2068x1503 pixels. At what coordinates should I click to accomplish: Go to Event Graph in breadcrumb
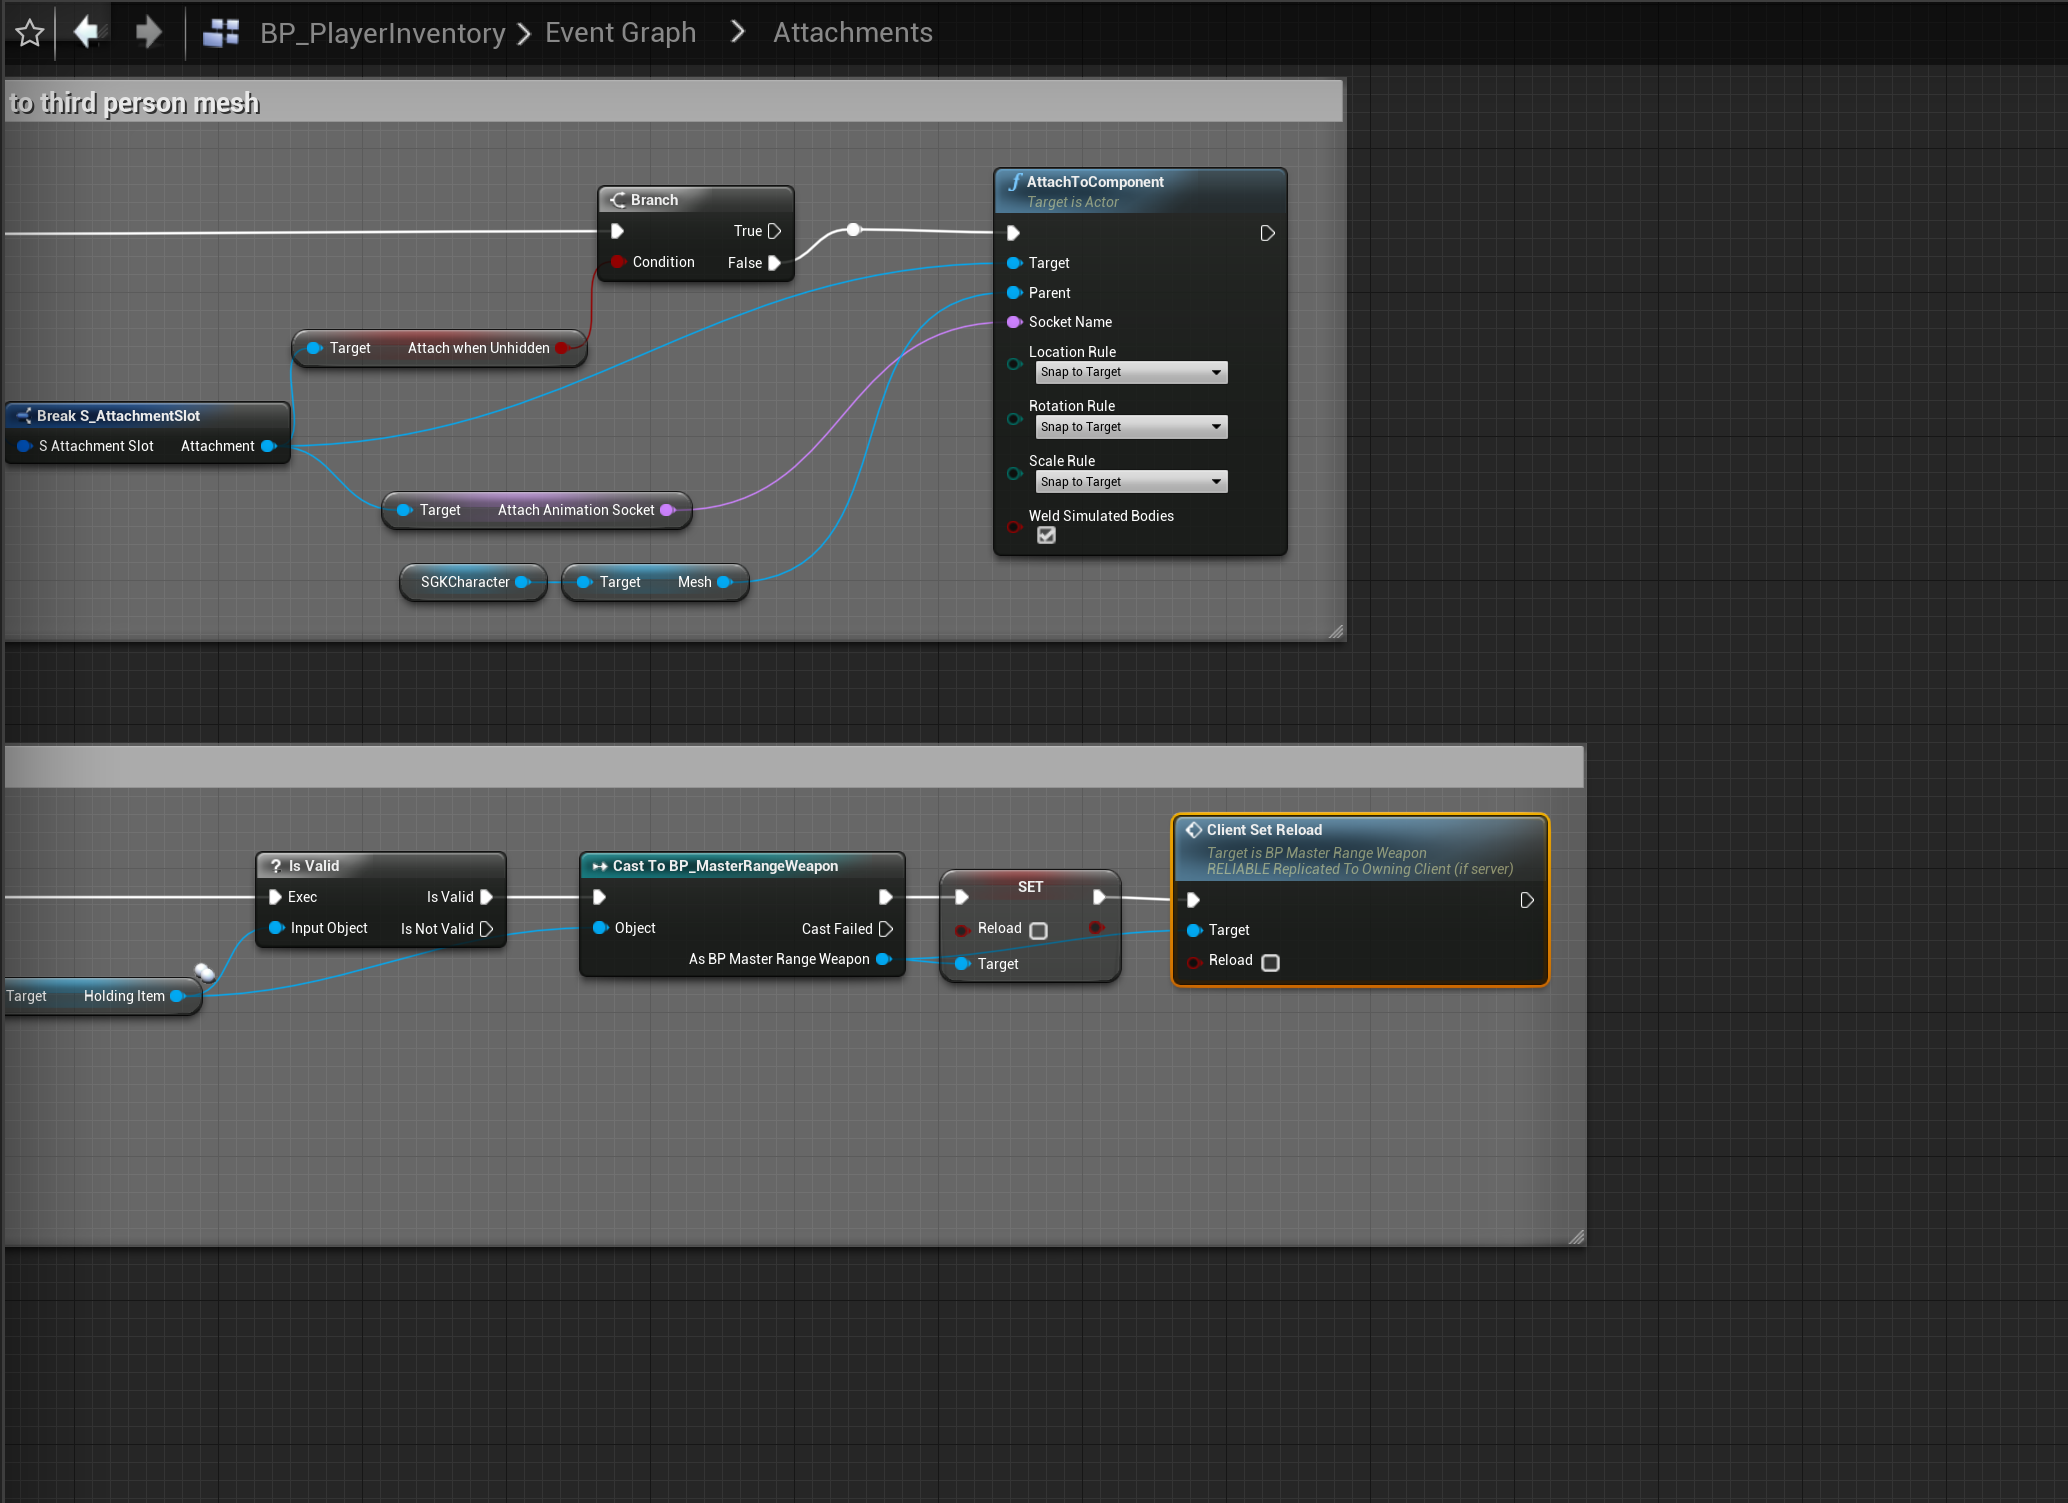click(x=620, y=33)
